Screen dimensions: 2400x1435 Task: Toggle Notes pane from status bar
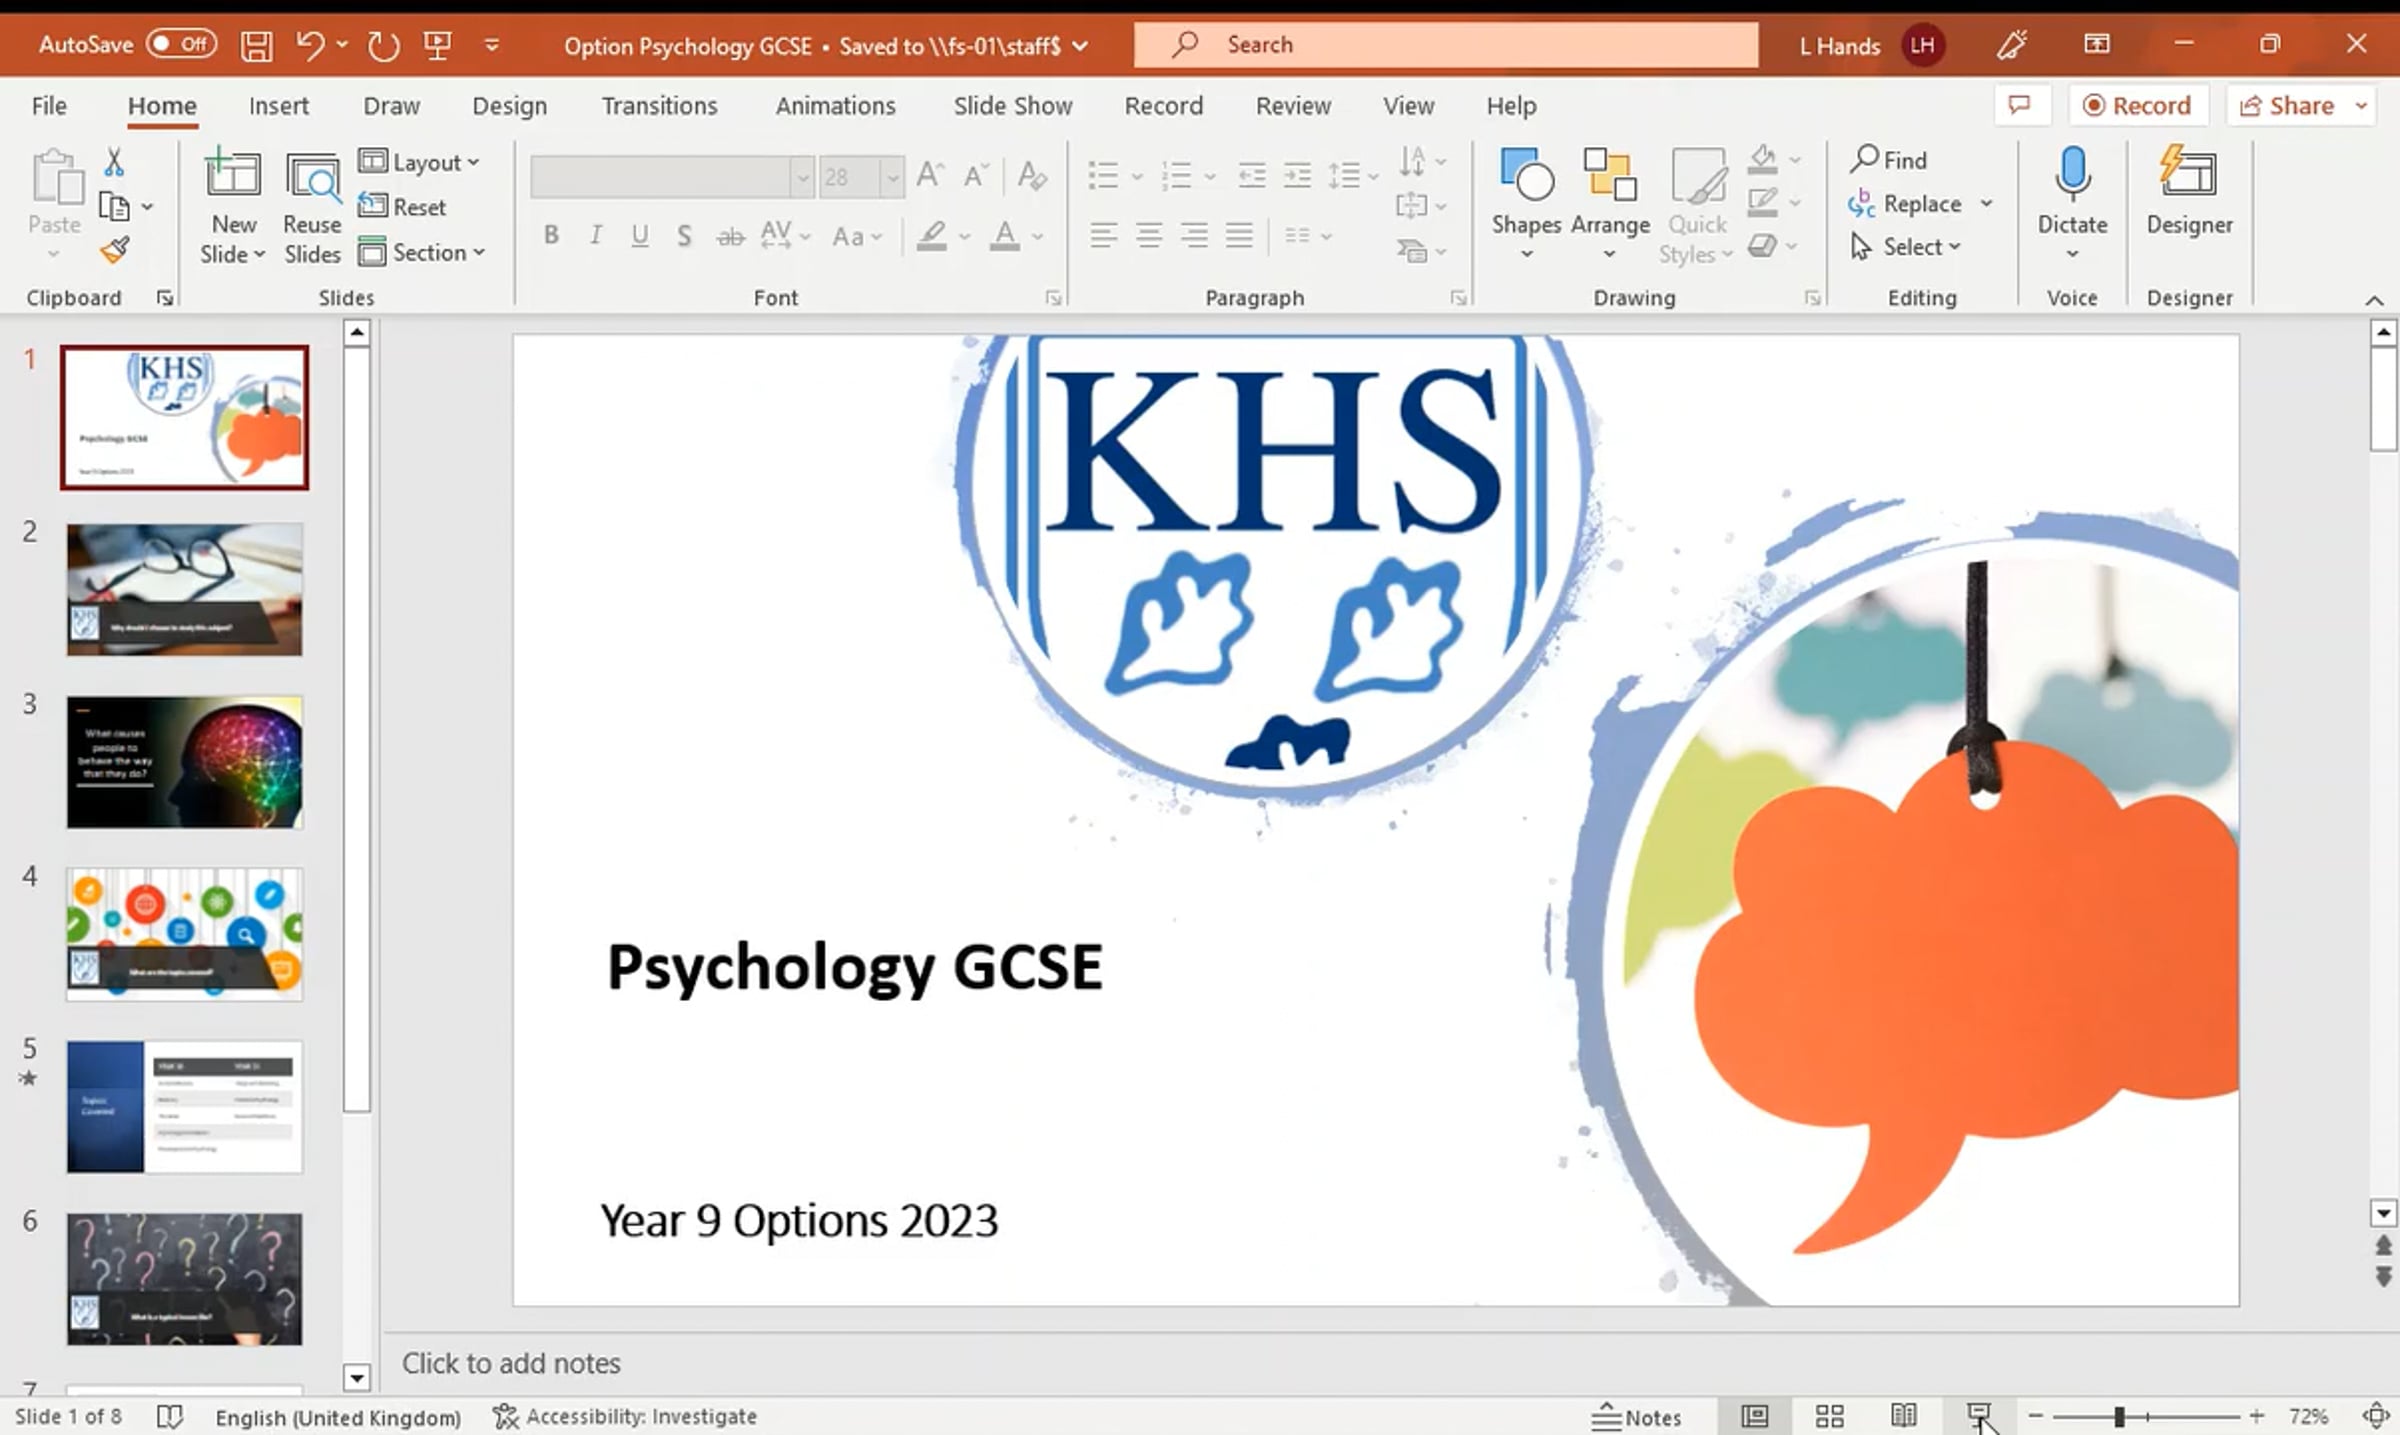(x=1637, y=1417)
